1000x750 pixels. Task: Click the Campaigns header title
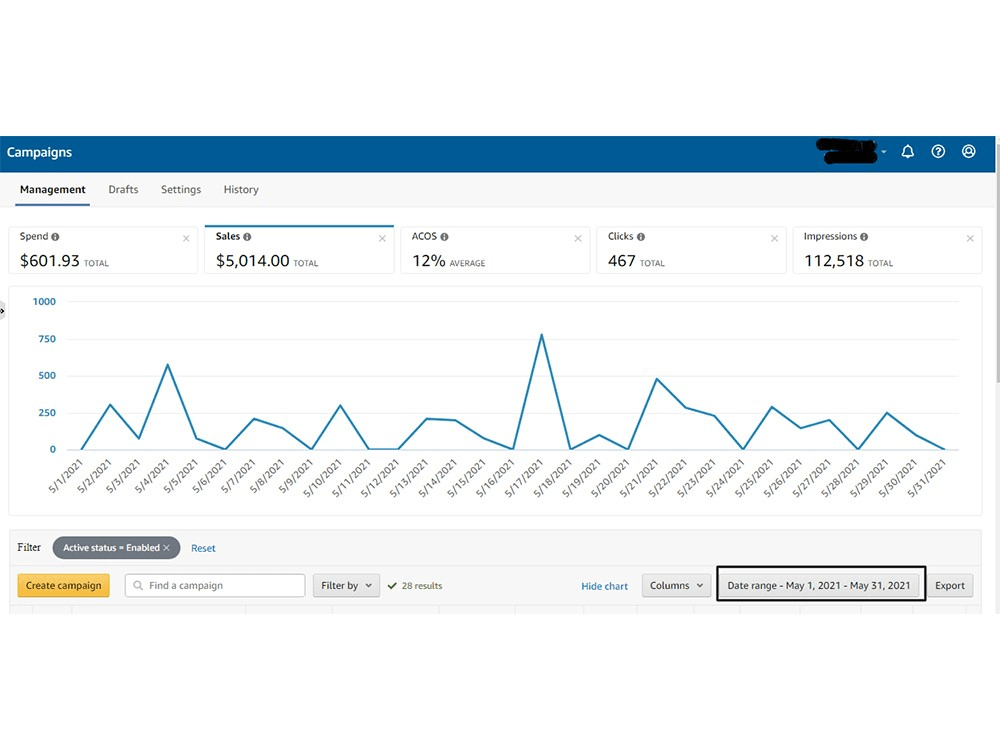[x=39, y=152]
